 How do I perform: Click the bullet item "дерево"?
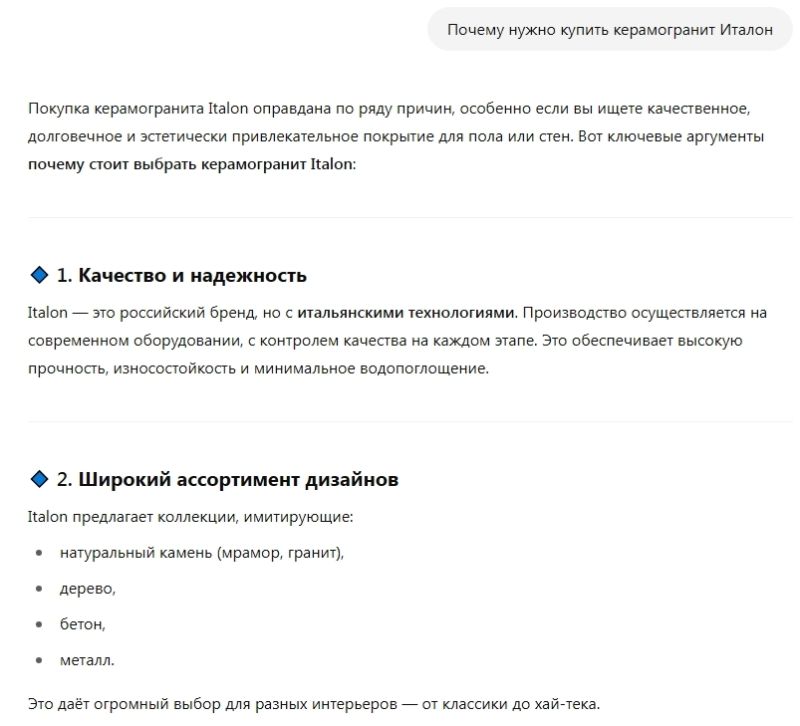87,588
